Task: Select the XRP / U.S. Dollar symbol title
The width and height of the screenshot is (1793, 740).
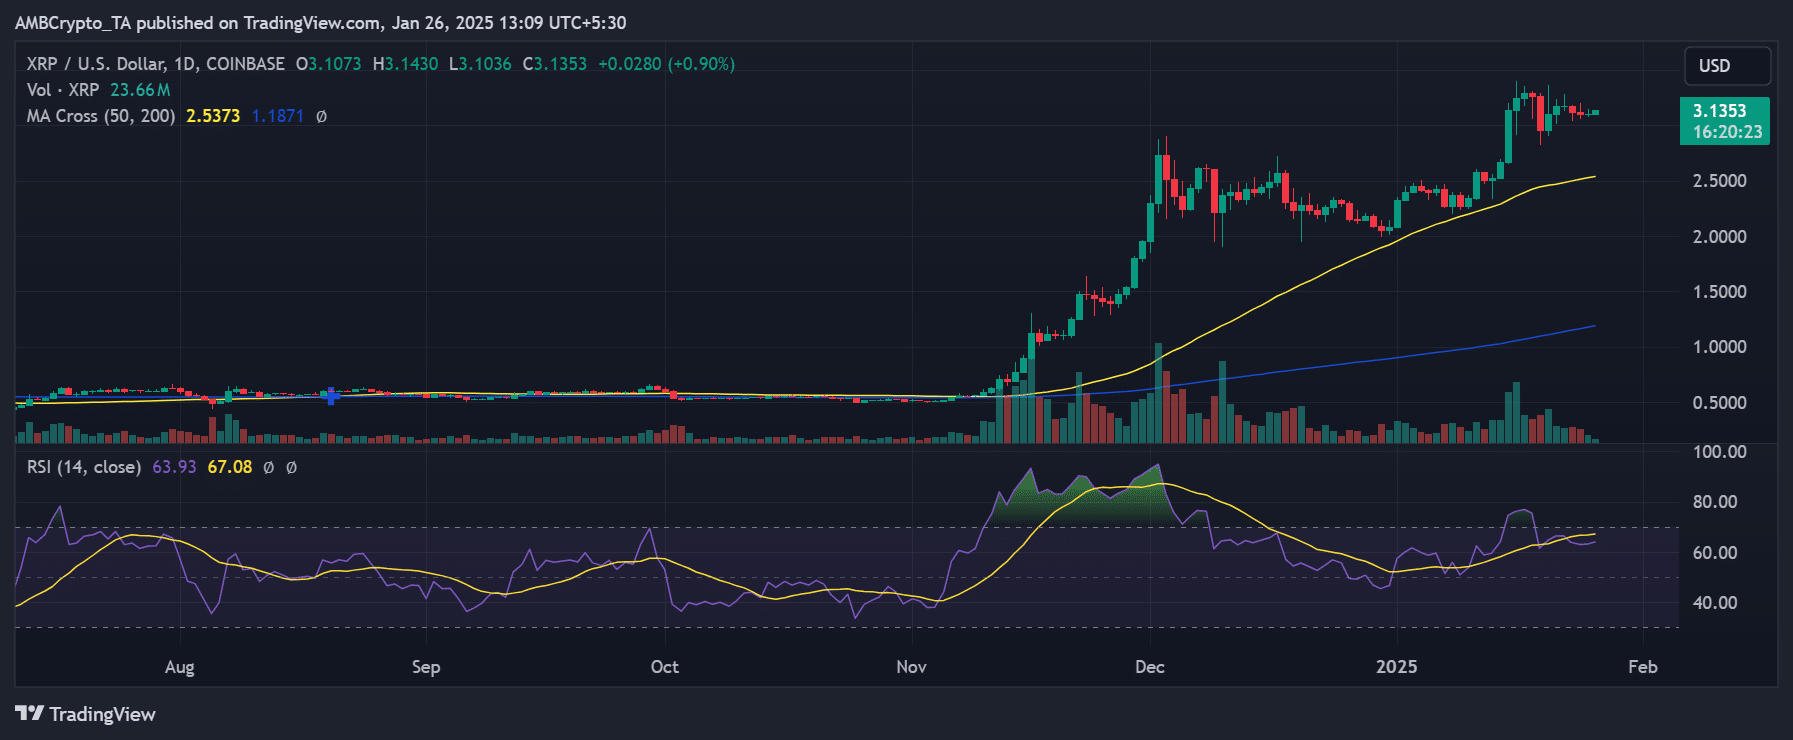Action: (x=155, y=64)
